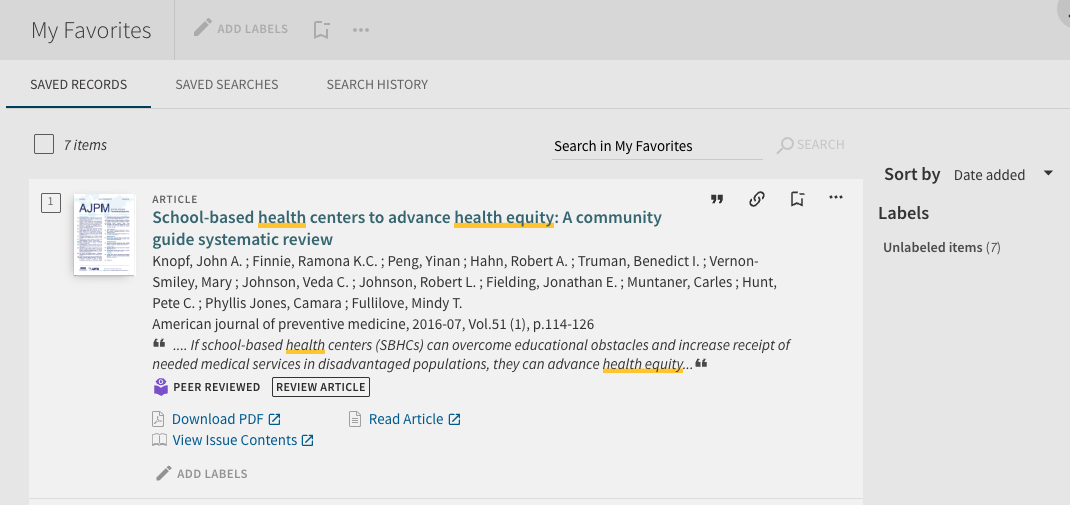This screenshot has height=505, width=1070.
Task: Open the View Issue Contents link
Action: click(234, 440)
